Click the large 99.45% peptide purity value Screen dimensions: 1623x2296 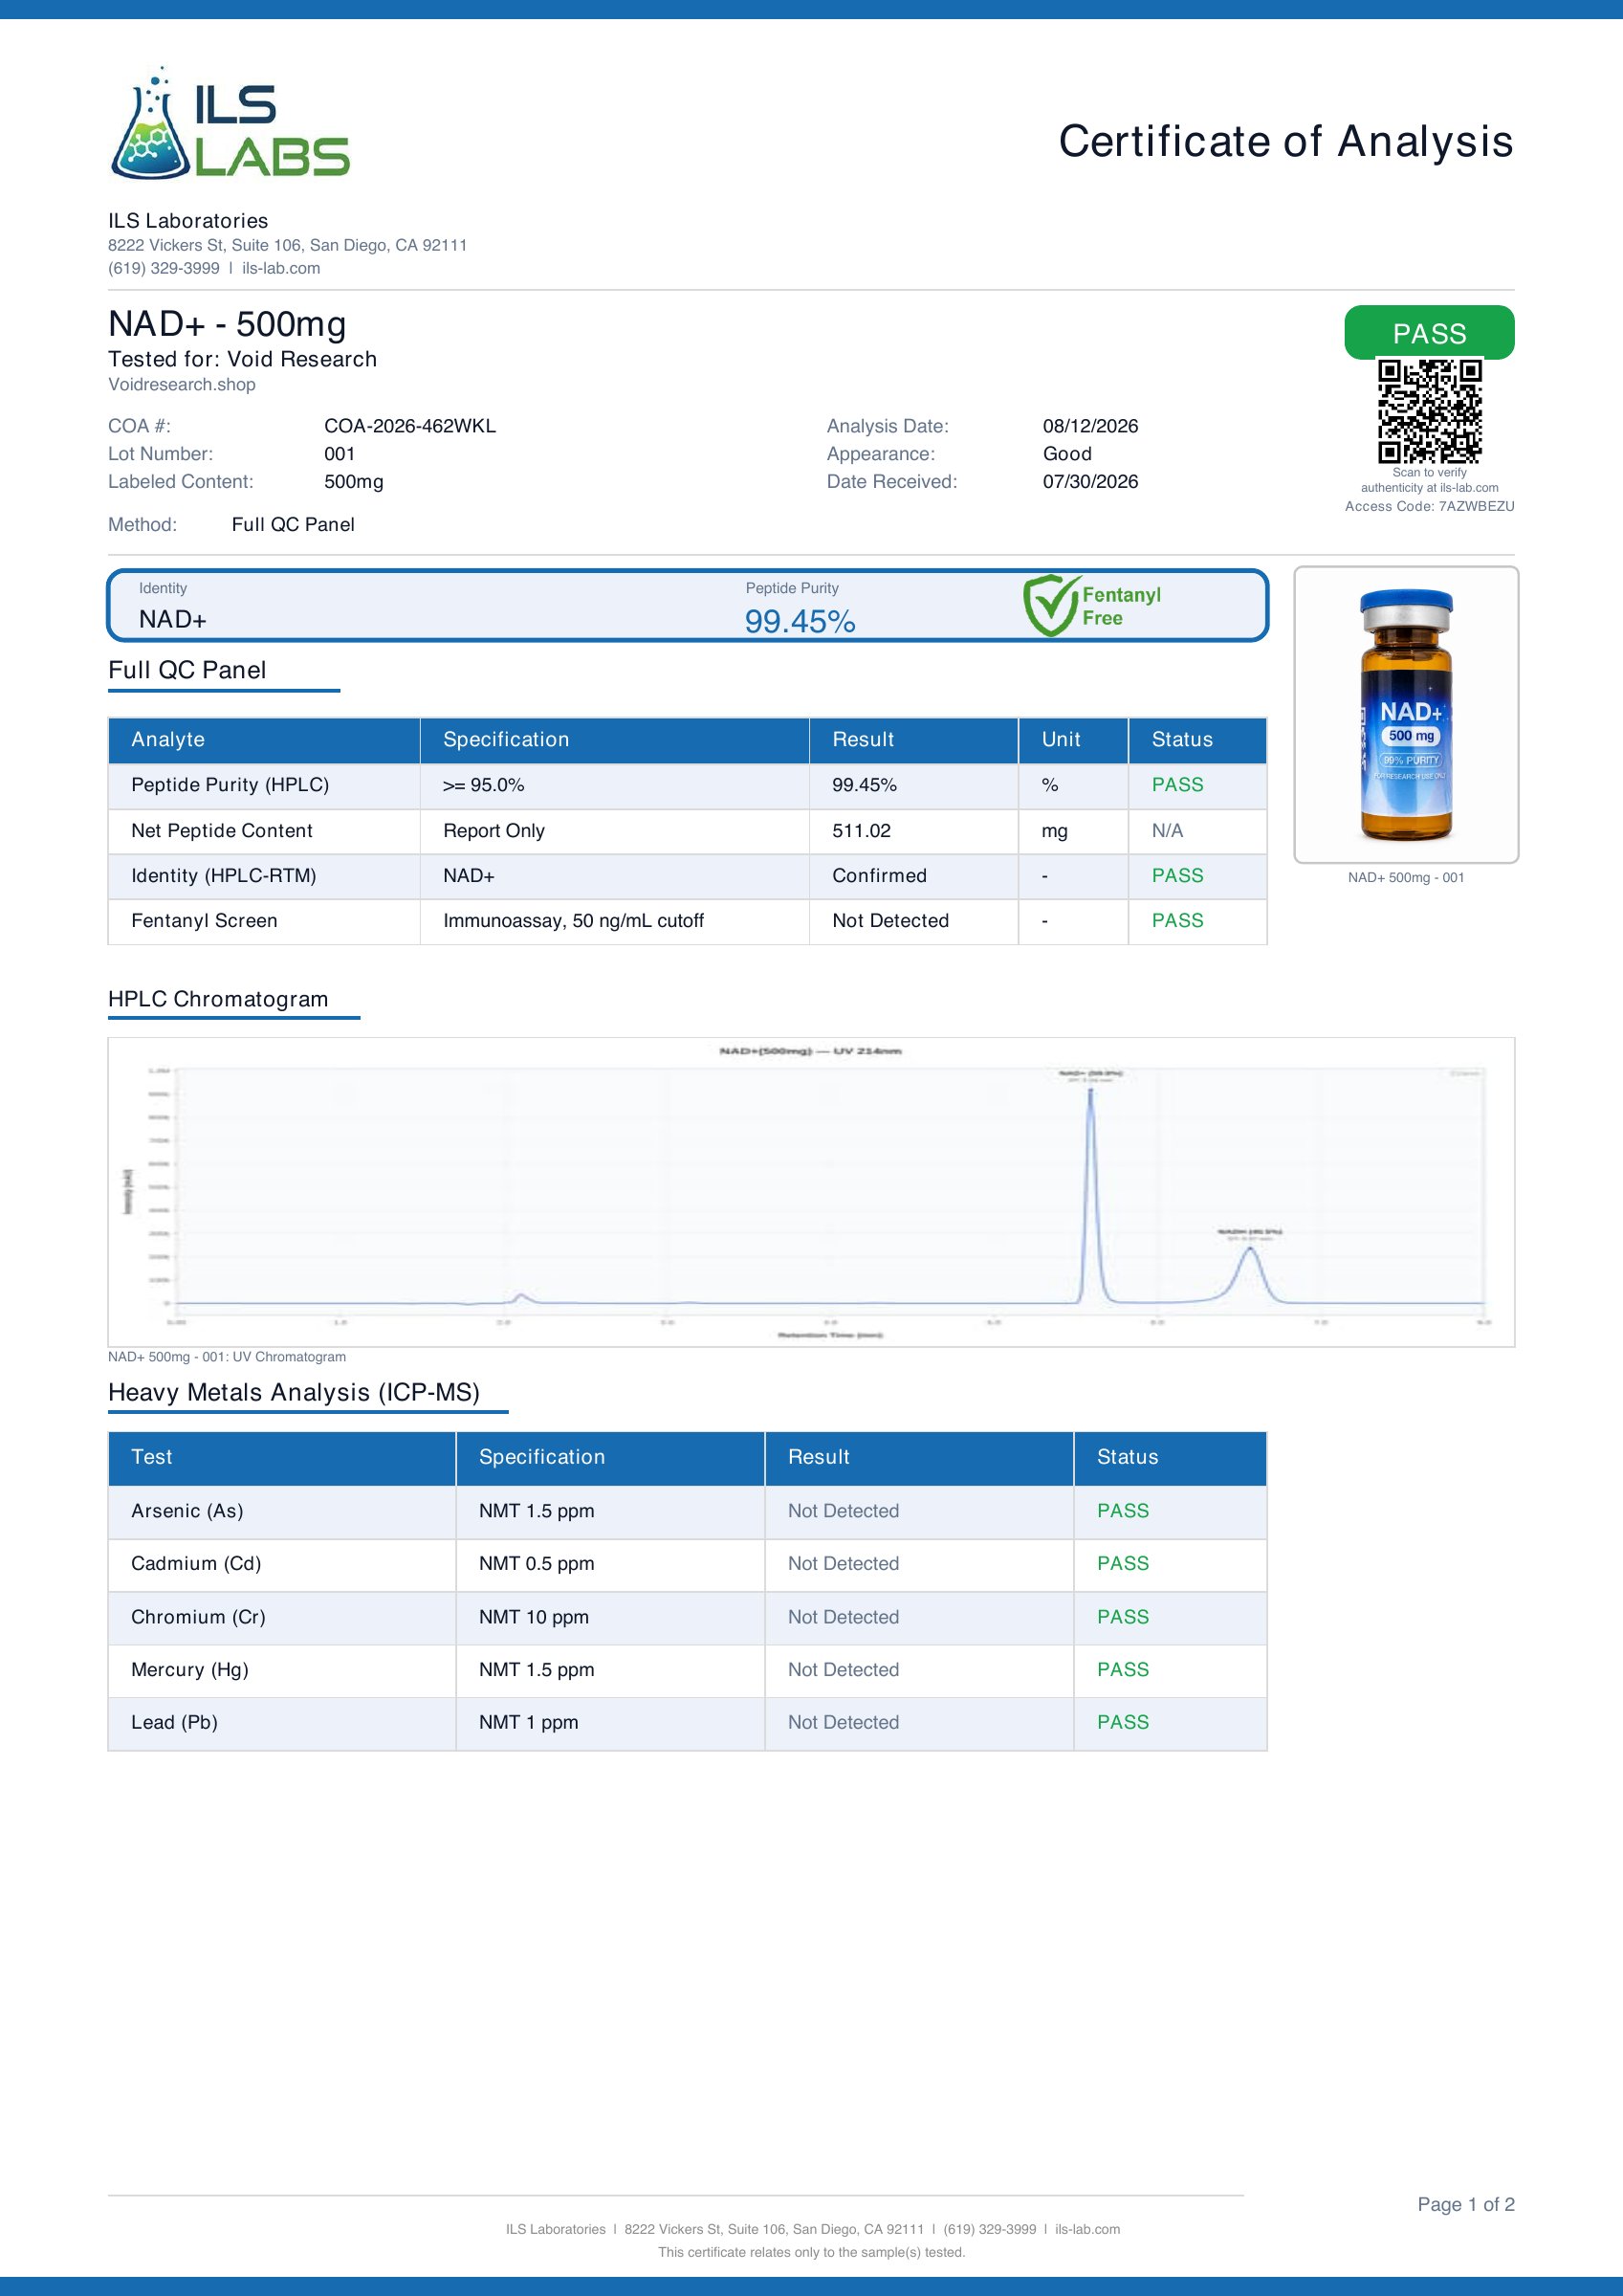(800, 621)
